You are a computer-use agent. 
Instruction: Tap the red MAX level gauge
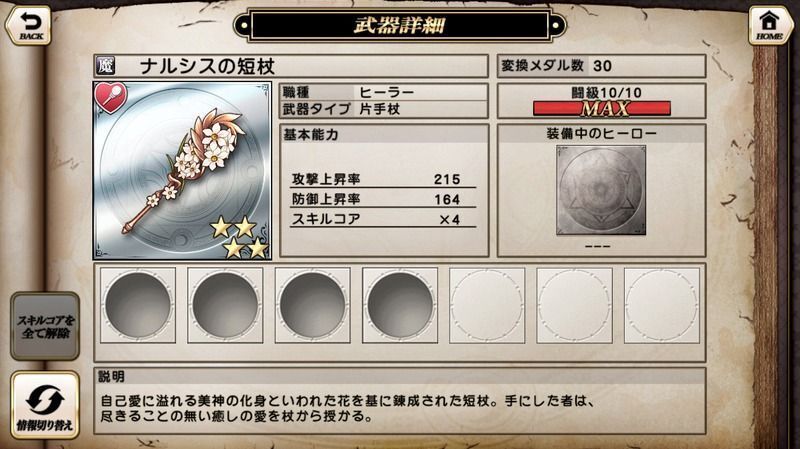tap(602, 108)
